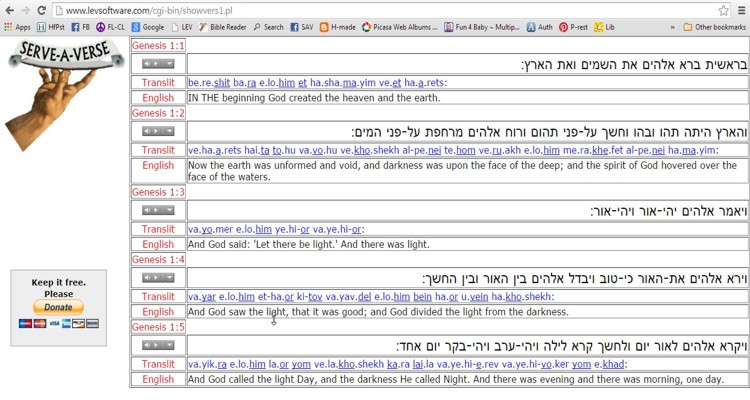
Task: Play audio for Genesis 1:1 verse
Action: [x=147, y=63]
